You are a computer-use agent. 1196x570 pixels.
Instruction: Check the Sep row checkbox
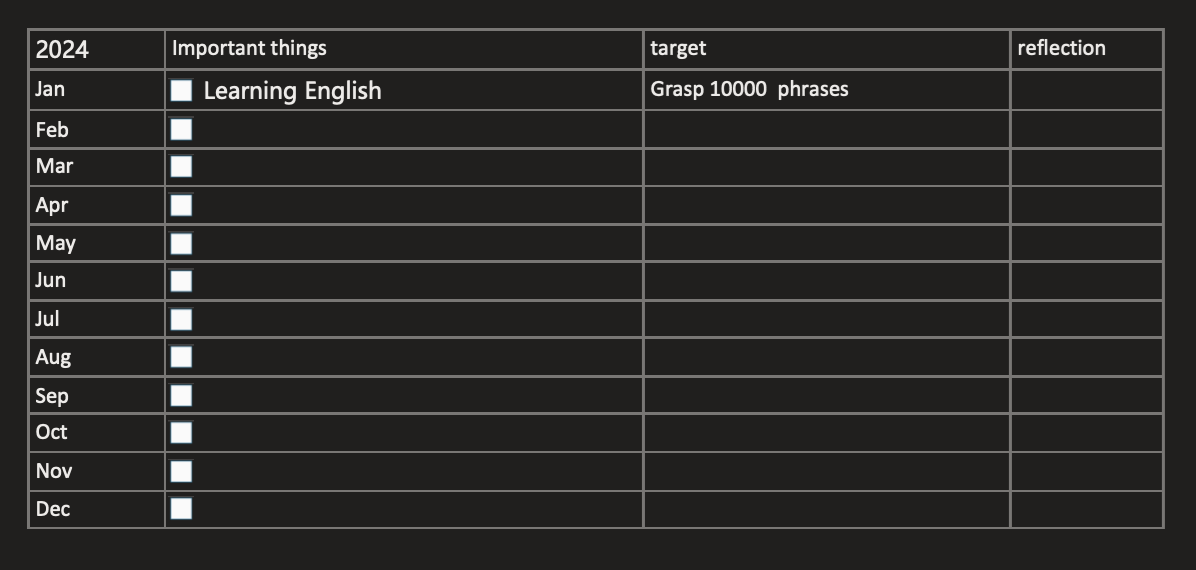(x=181, y=395)
